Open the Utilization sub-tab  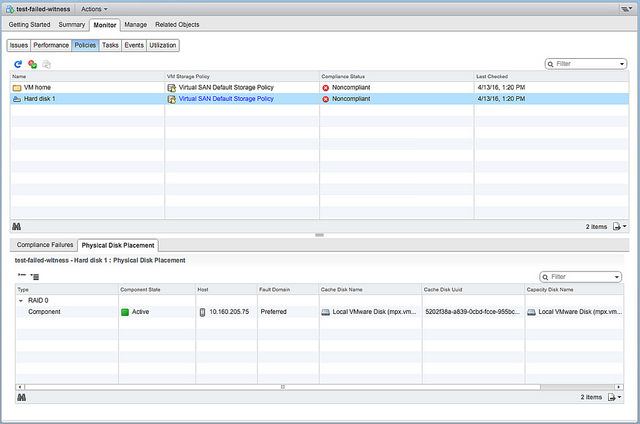click(163, 45)
